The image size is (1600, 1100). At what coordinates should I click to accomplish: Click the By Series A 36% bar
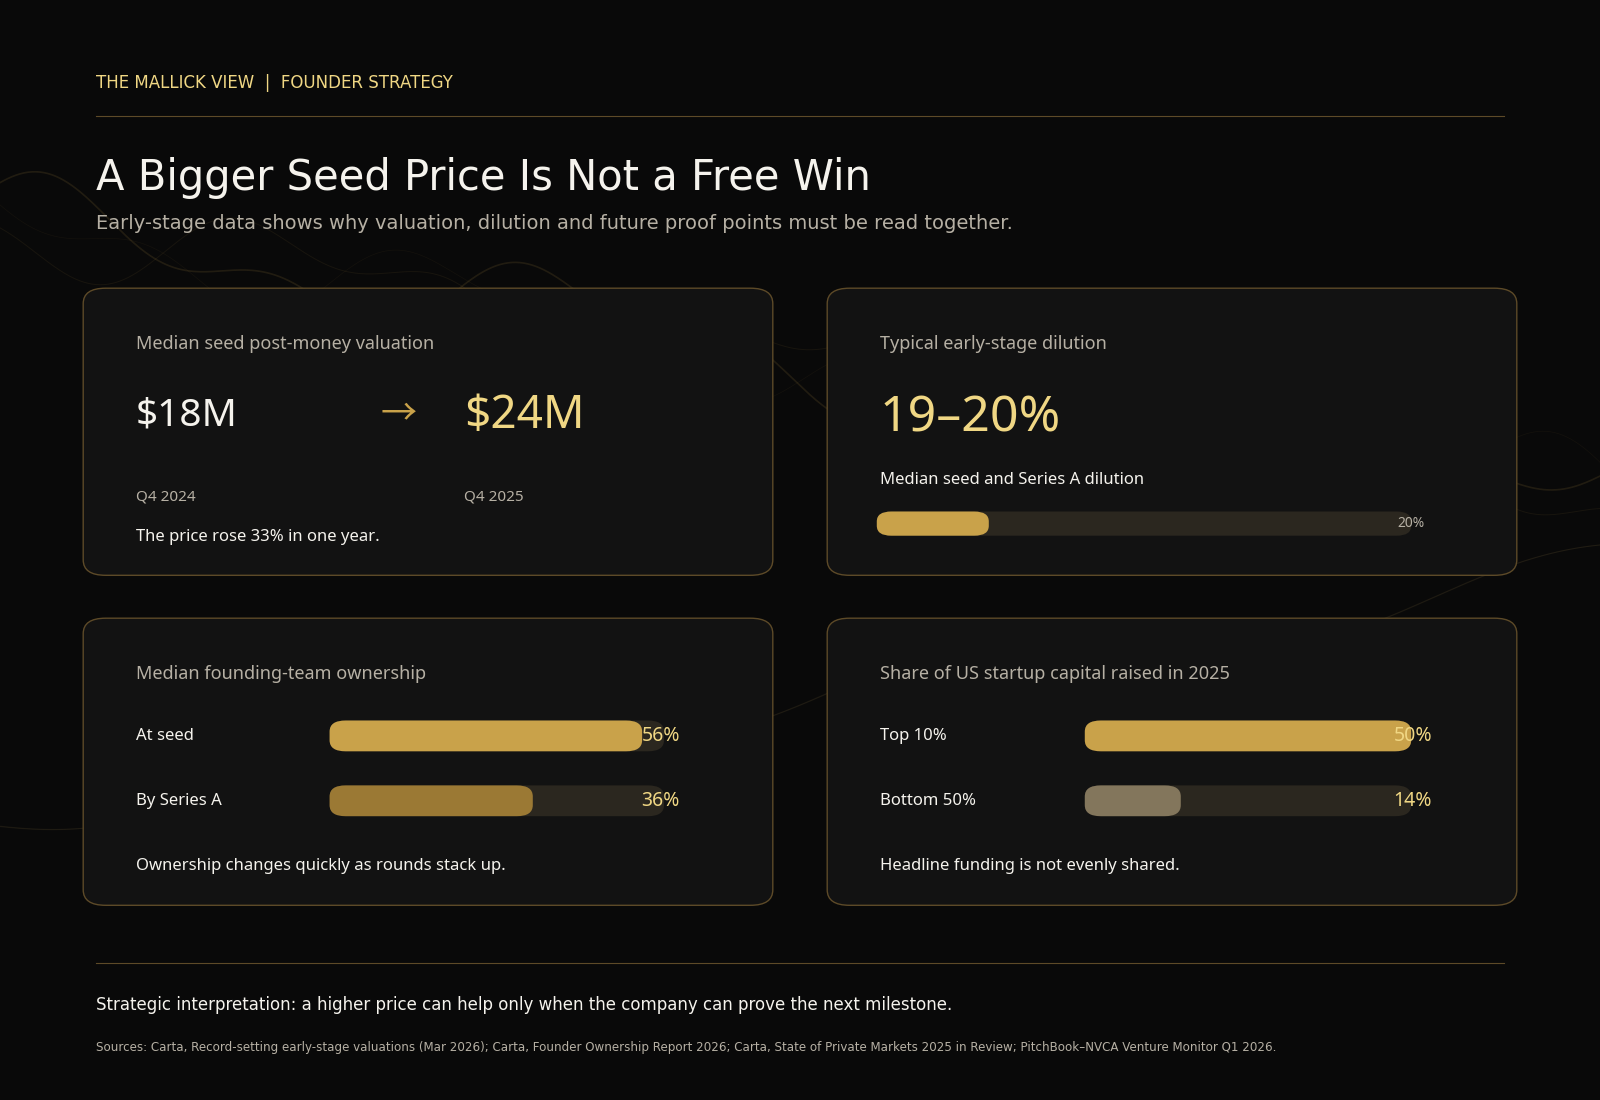coord(497,800)
